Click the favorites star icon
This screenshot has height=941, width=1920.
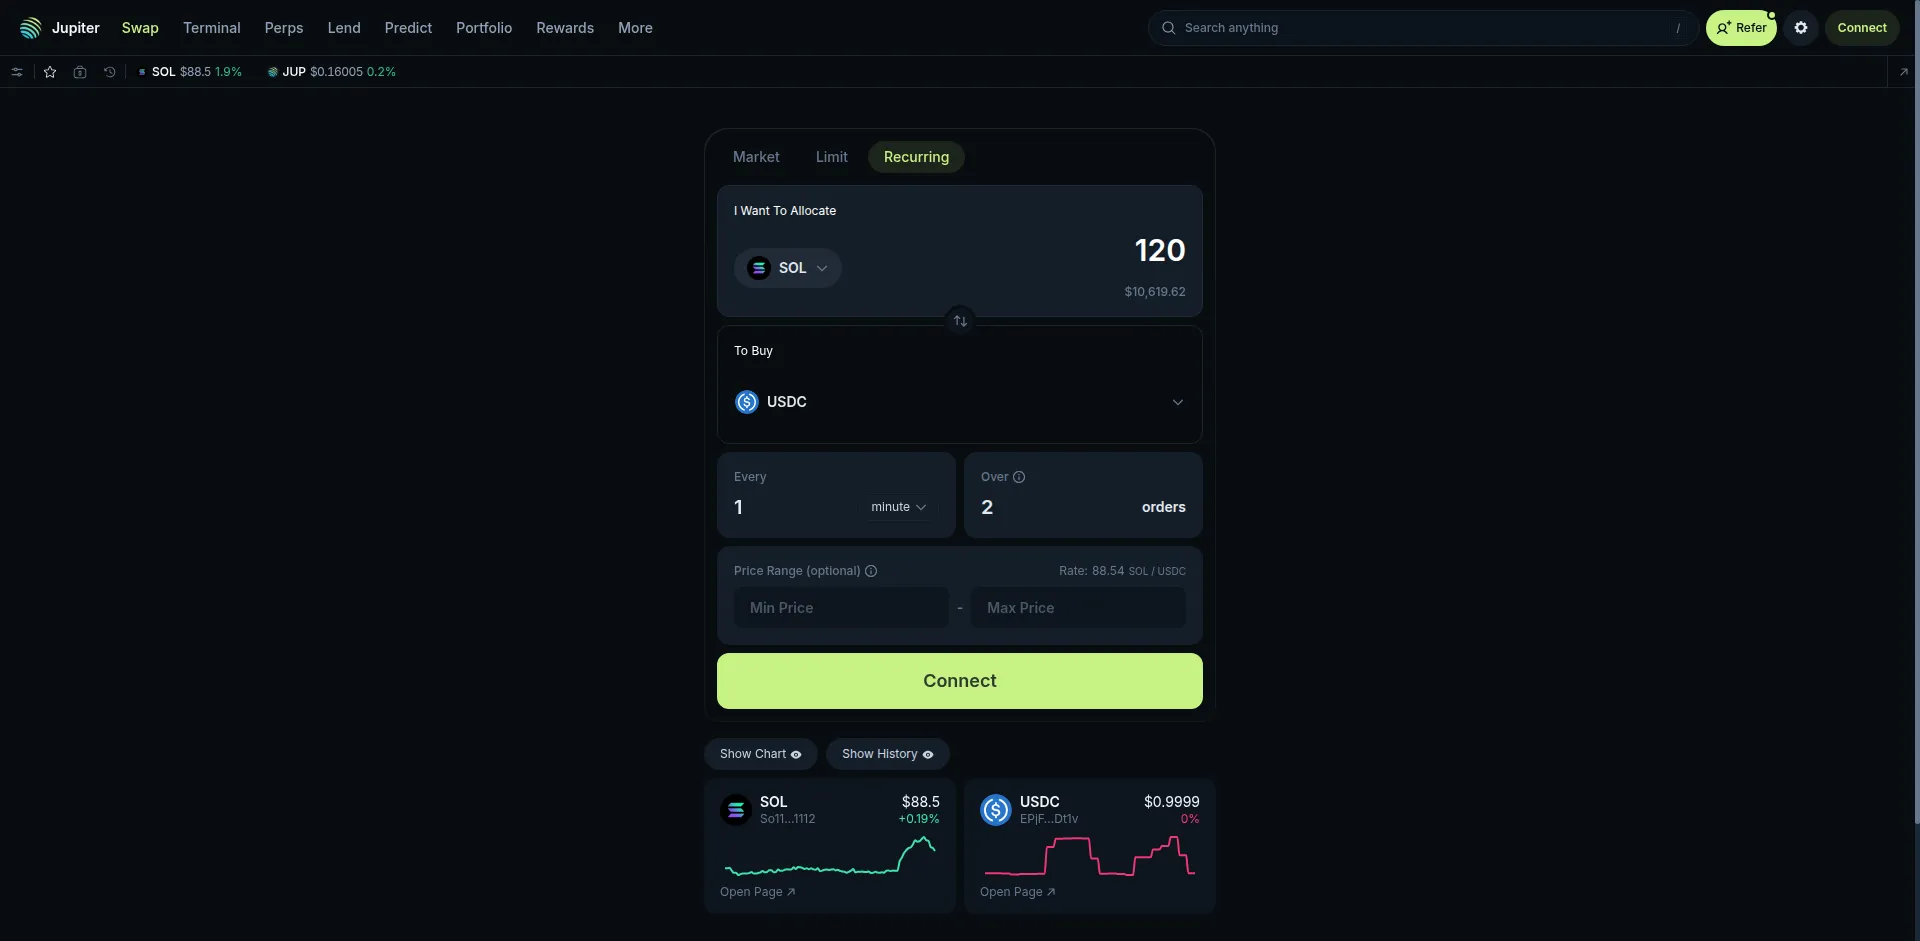[x=50, y=72]
